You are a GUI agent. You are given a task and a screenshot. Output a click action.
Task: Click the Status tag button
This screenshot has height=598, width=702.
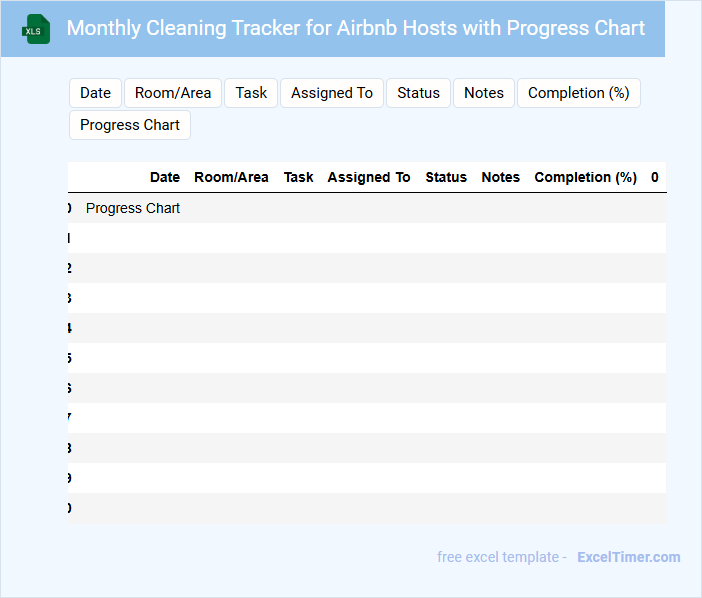pyautogui.click(x=418, y=93)
